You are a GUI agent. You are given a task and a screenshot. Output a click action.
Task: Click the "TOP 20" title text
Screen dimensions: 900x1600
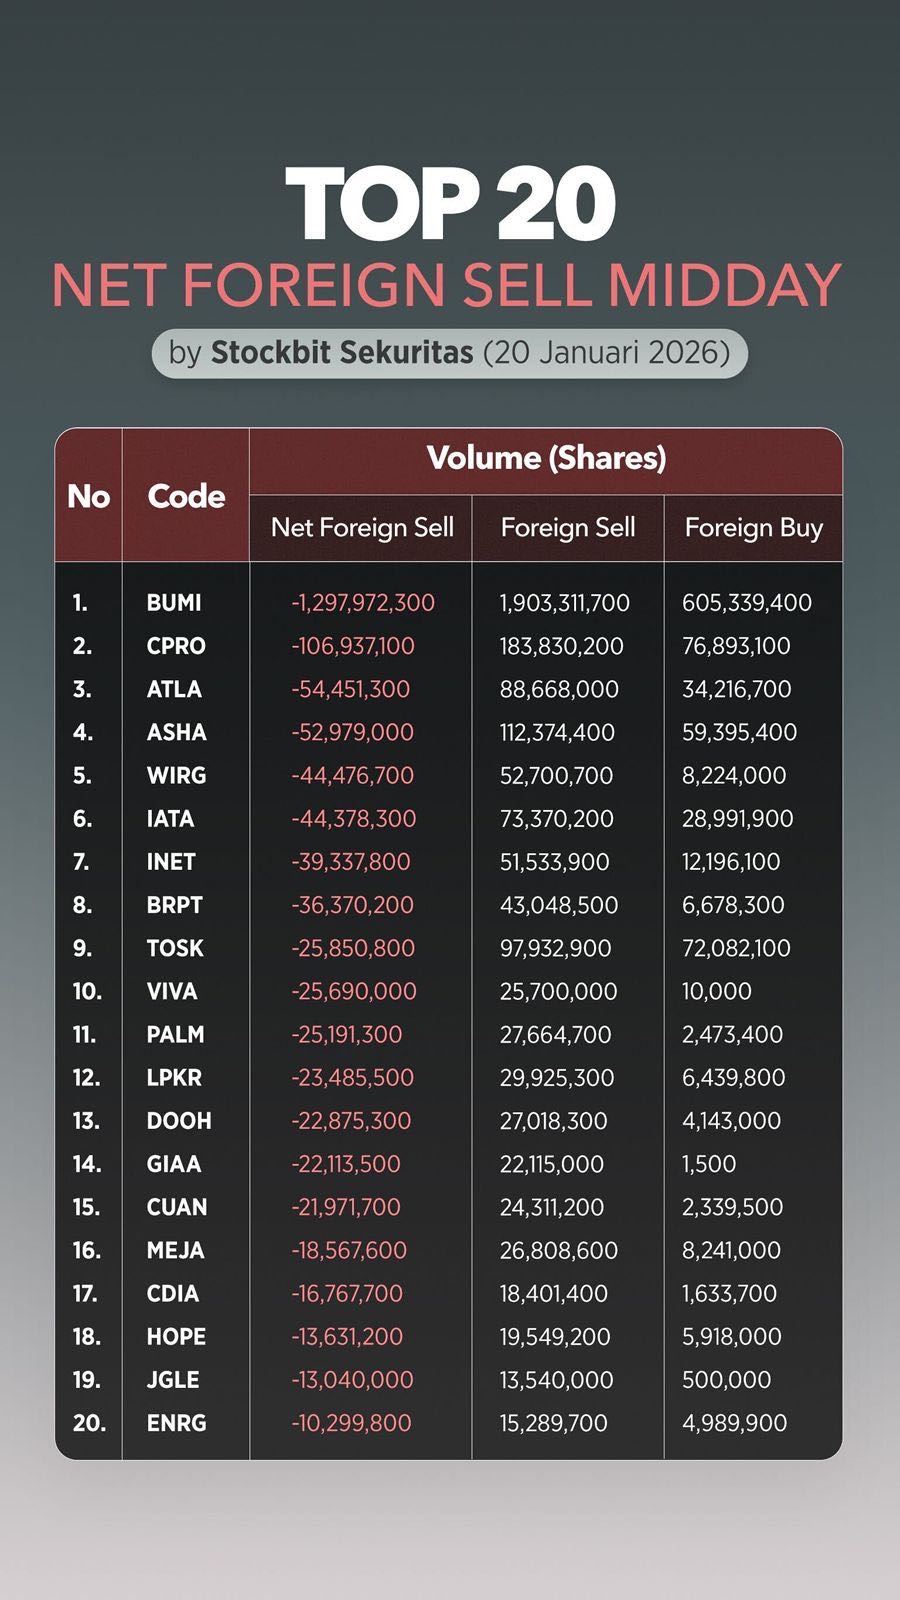click(x=450, y=203)
